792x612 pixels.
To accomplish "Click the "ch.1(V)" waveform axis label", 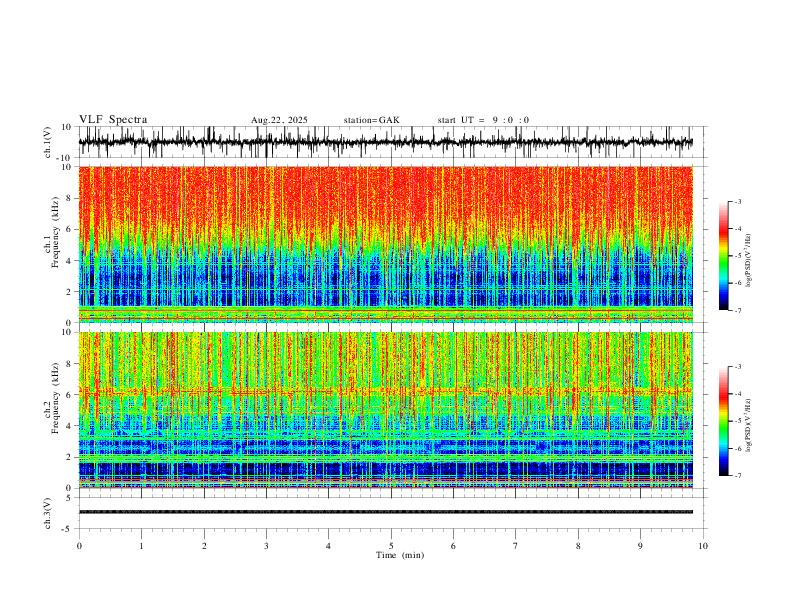I will click(48, 142).
